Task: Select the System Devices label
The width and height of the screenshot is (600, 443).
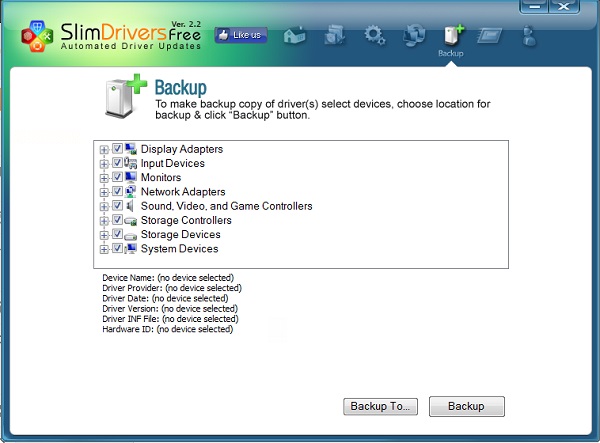Action: click(179, 249)
